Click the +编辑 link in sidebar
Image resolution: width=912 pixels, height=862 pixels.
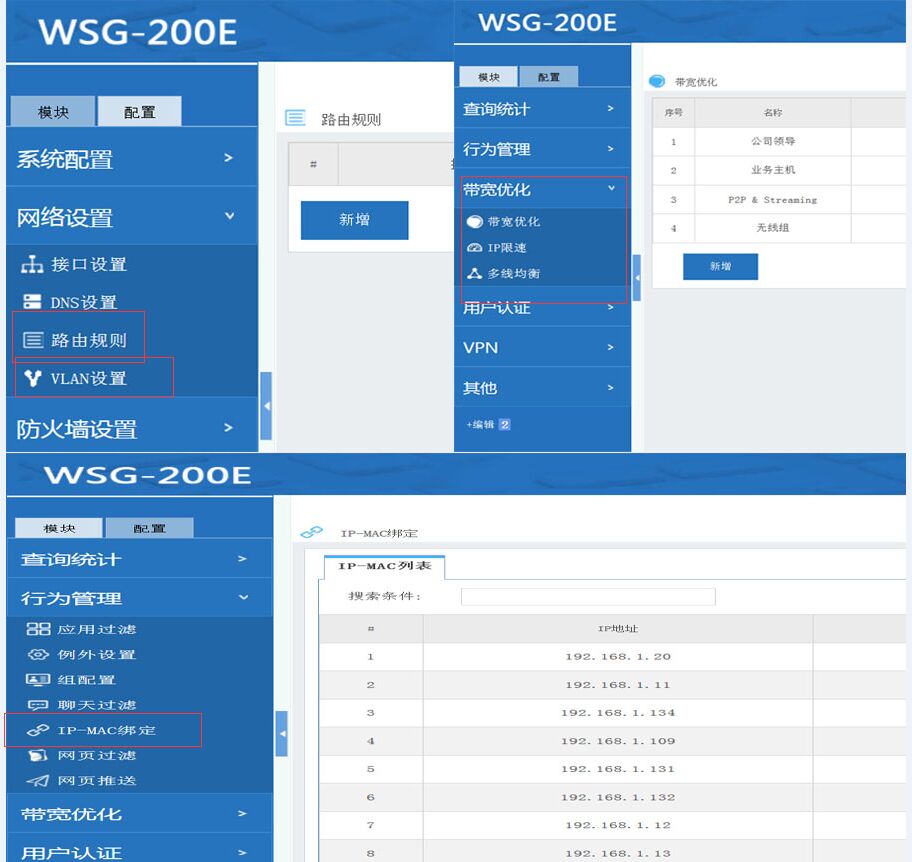click(481, 425)
